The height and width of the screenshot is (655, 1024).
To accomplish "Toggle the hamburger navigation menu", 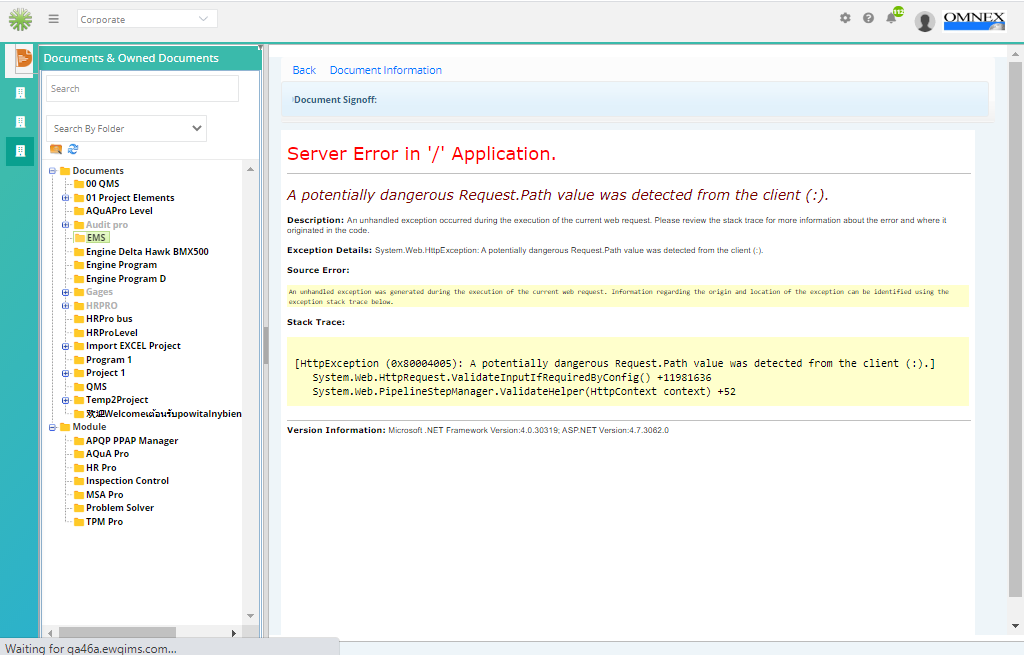I will coord(54,19).
